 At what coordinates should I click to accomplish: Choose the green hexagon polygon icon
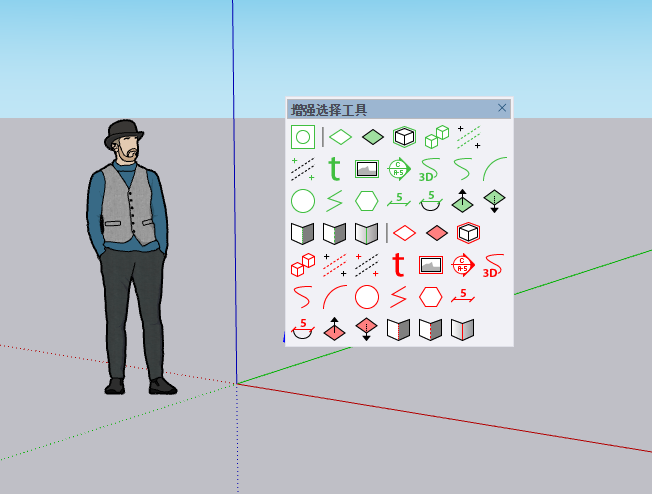tap(367, 201)
